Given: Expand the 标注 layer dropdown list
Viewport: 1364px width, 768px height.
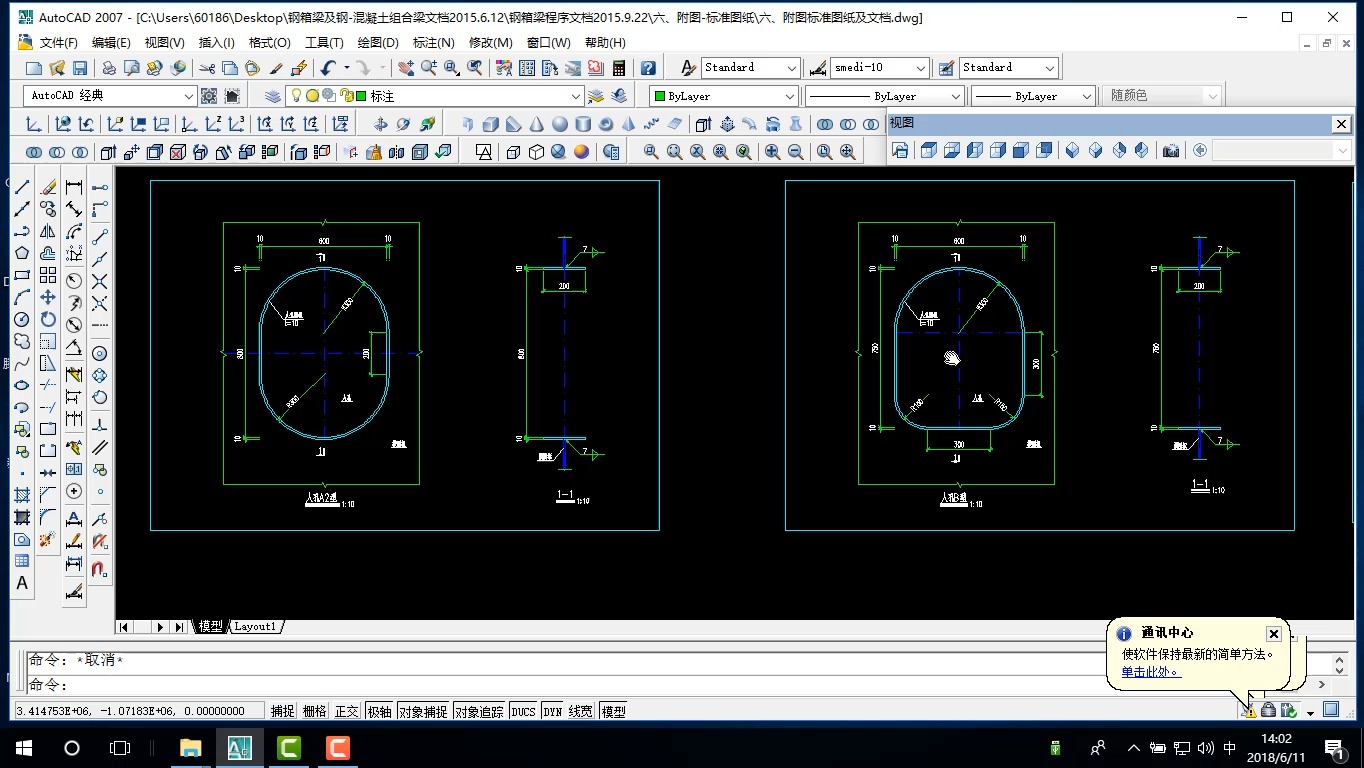Looking at the screenshot, I should (x=575, y=96).
